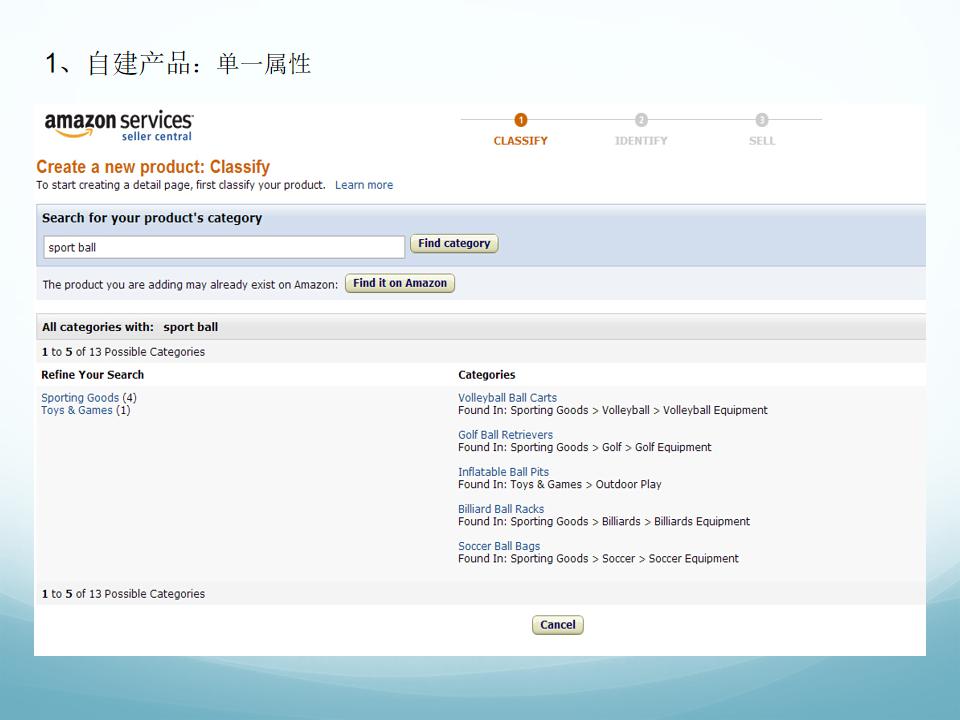Screen dimensions: 960x720
Task: Select the Classify step 1 circle
Action: [520, 119]
